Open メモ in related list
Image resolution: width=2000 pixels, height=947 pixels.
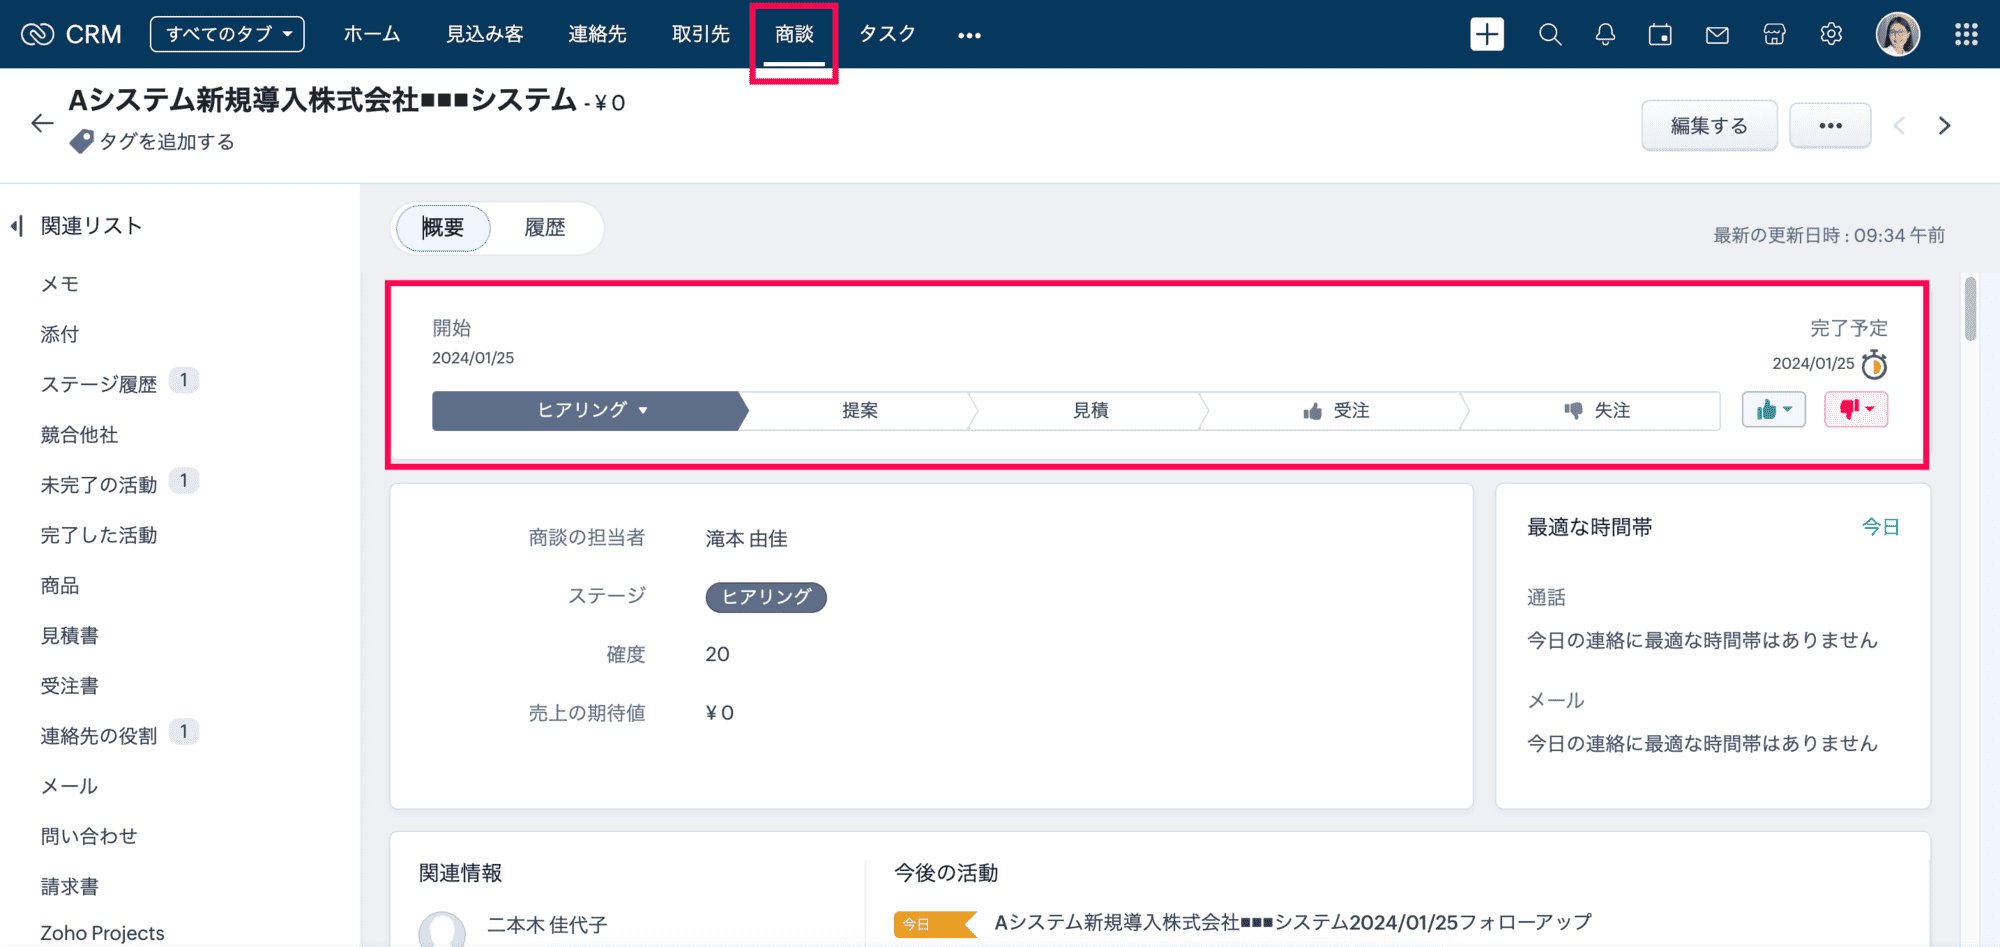coord(60,284)
